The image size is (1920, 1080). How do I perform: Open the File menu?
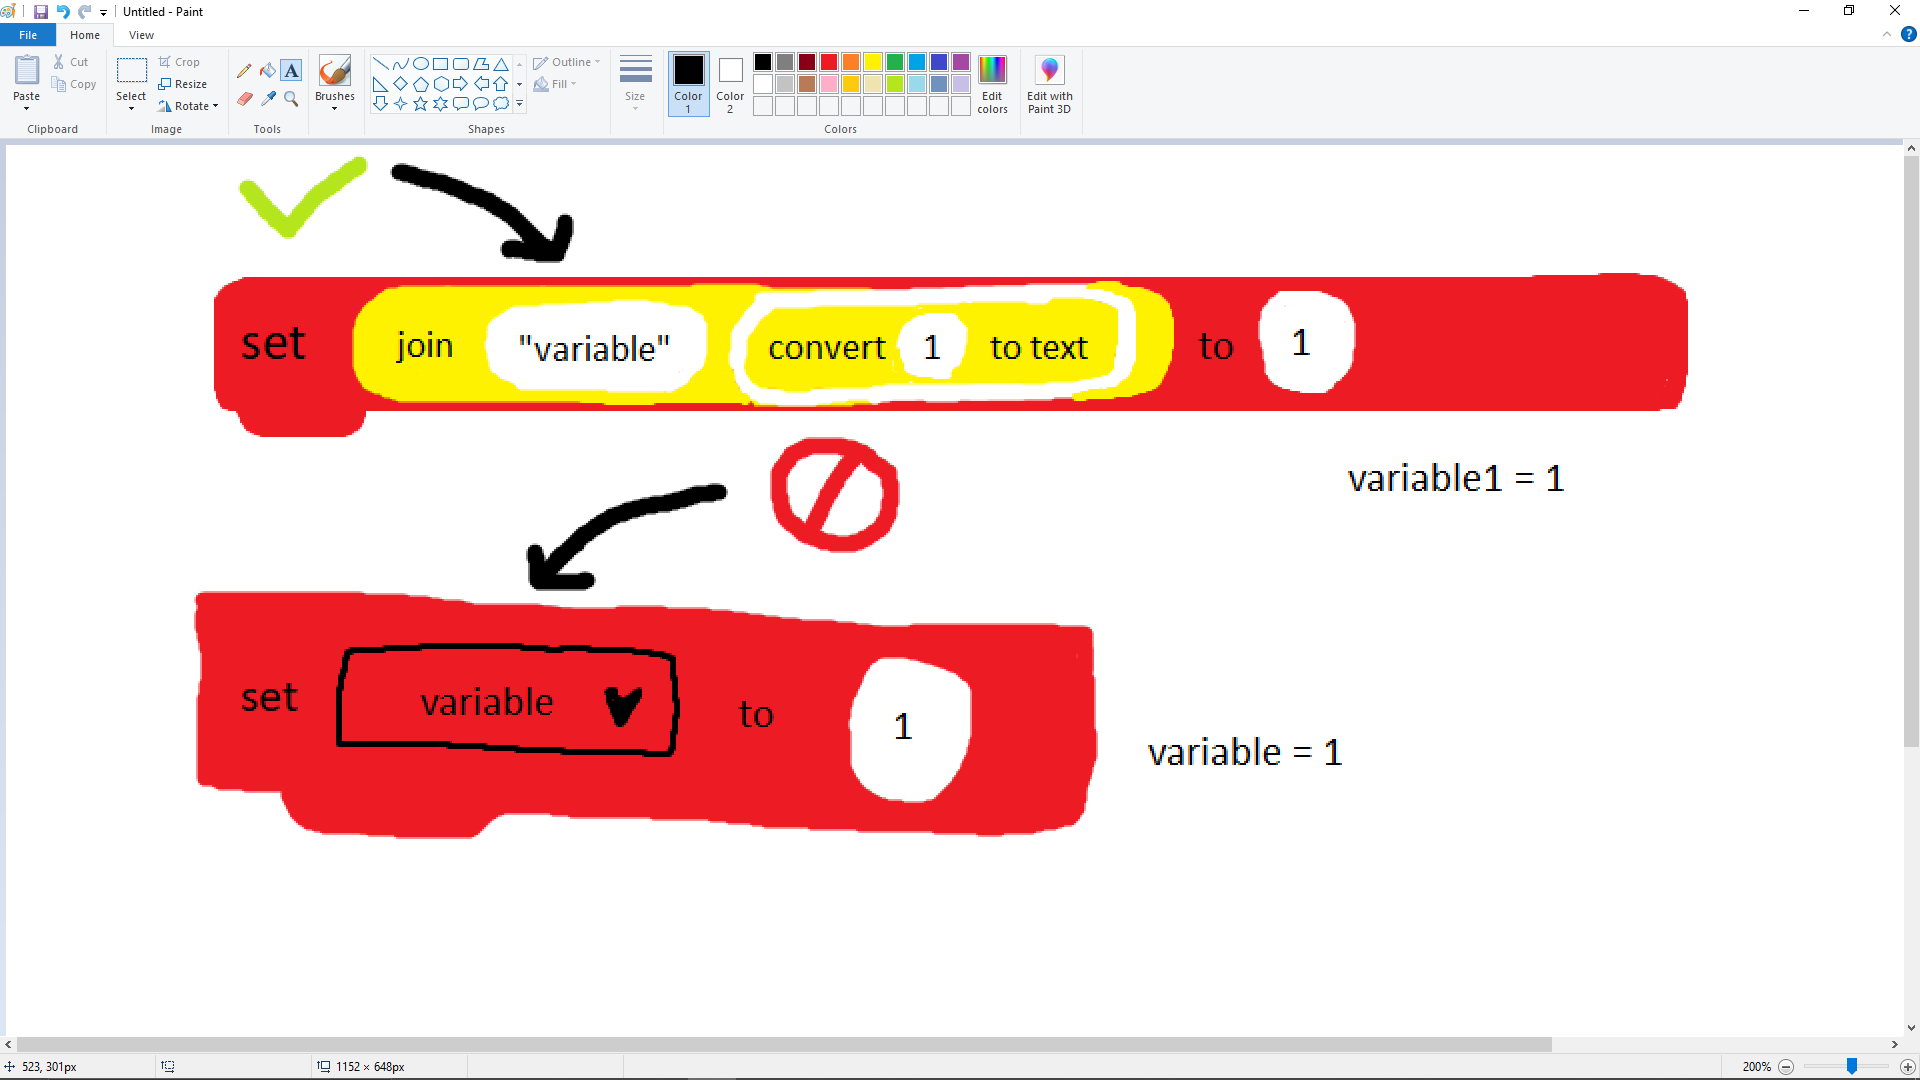(28, 35)
